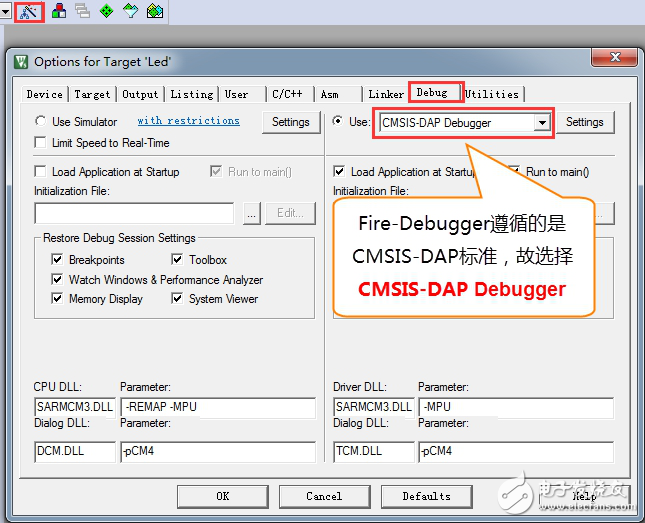645x523 pixels.
Task: Click the Keil logo icon in the dialog title bar
Action: click(21, 61)
